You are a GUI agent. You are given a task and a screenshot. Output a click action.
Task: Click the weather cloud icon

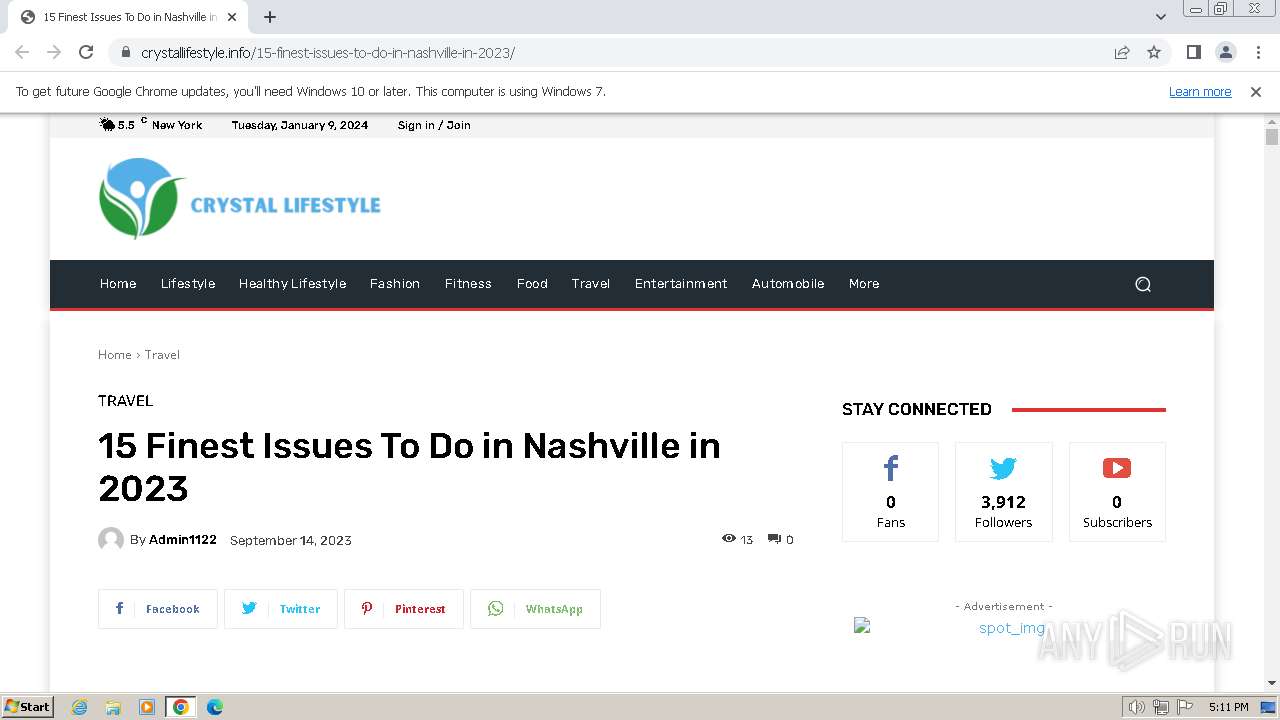(x=107, y=124)
